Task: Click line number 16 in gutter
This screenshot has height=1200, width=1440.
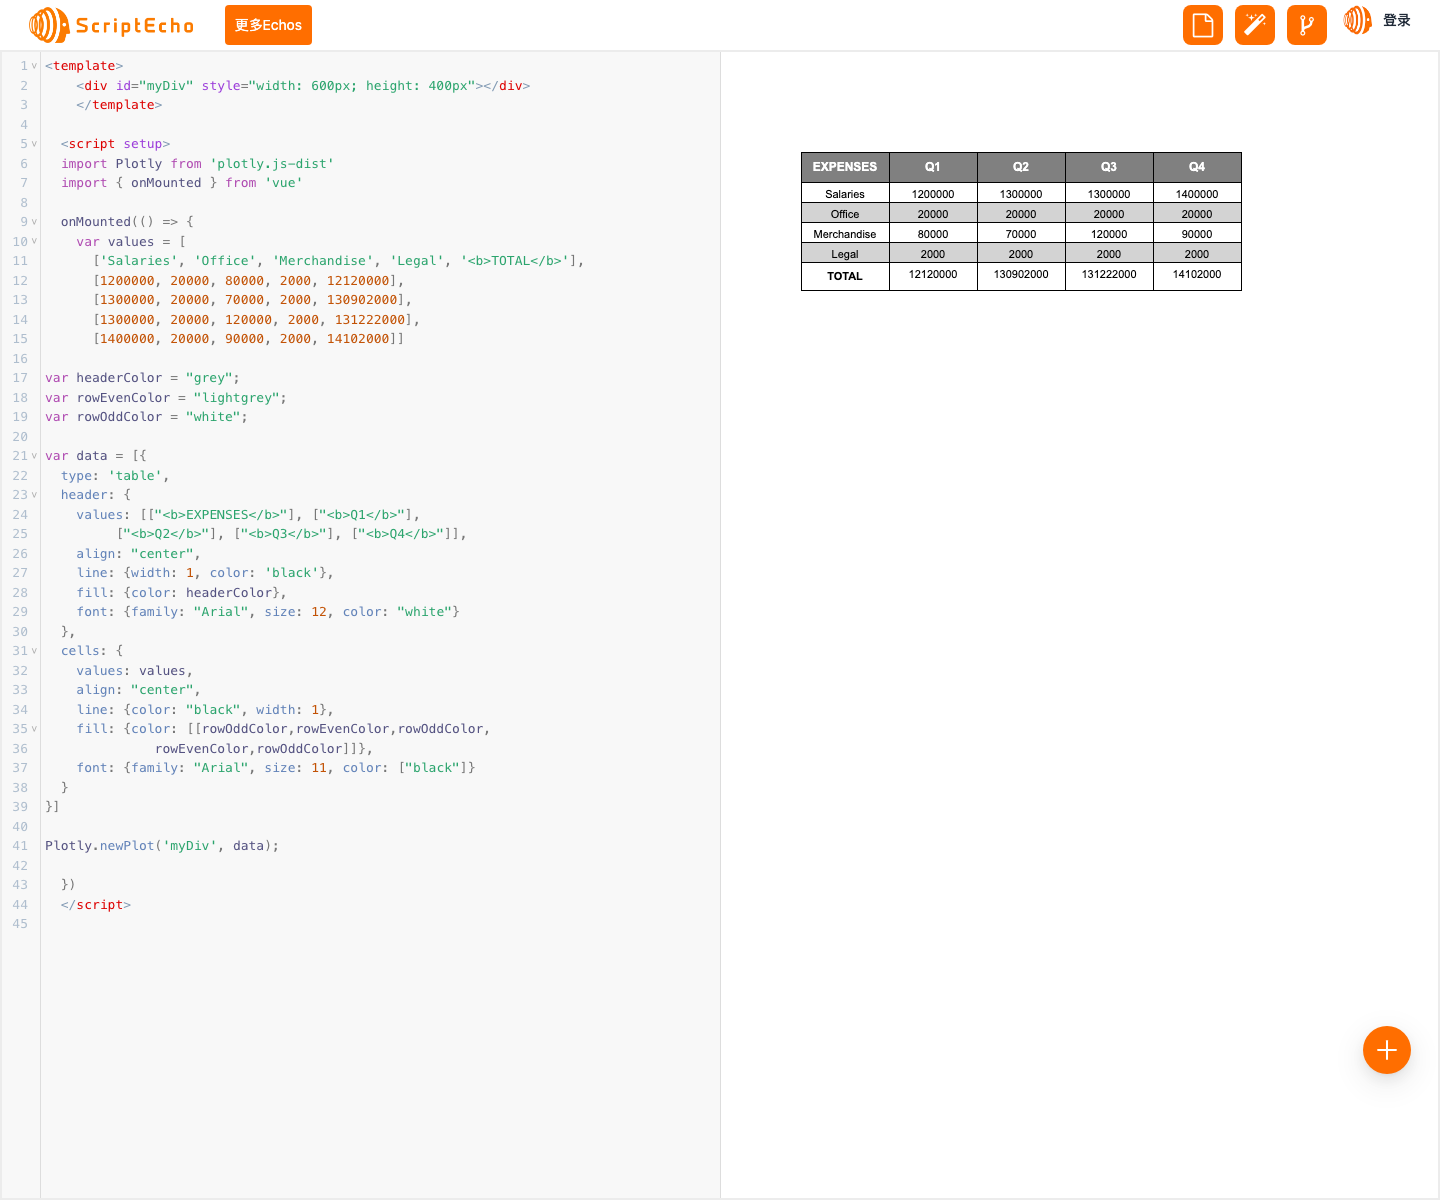Action: click(20, 359)
